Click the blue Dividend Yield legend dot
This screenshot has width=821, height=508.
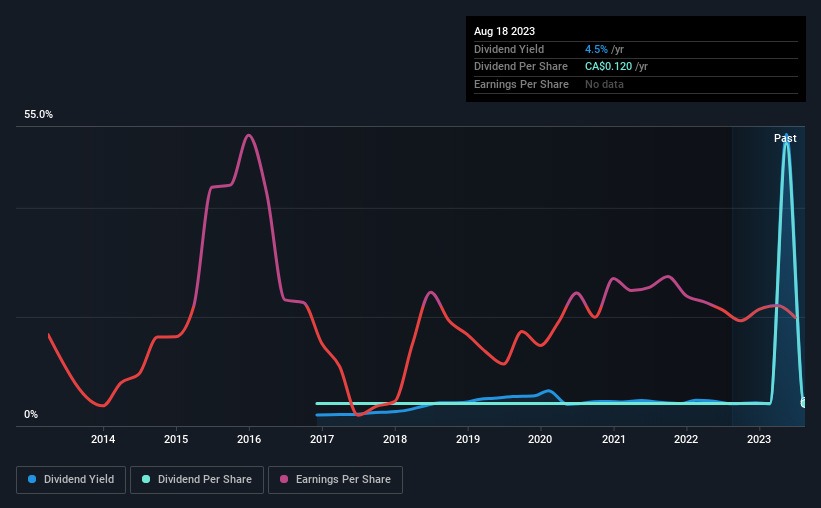(32, 479)
